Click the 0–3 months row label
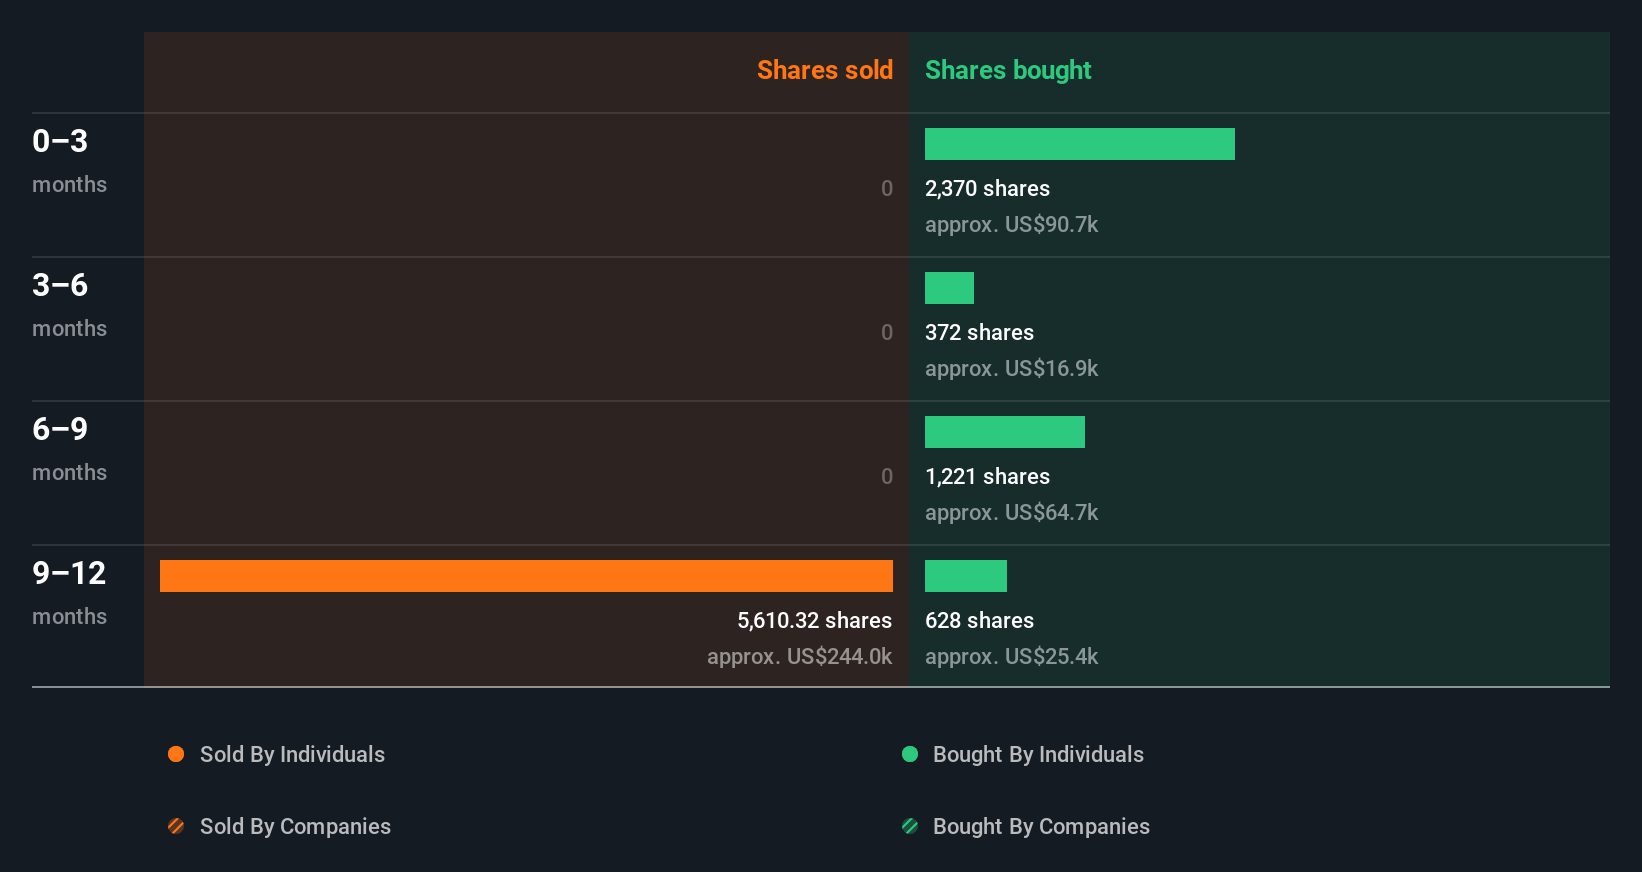The width and height of the screenshot is (1642, 872). click(x=69, y=161)
